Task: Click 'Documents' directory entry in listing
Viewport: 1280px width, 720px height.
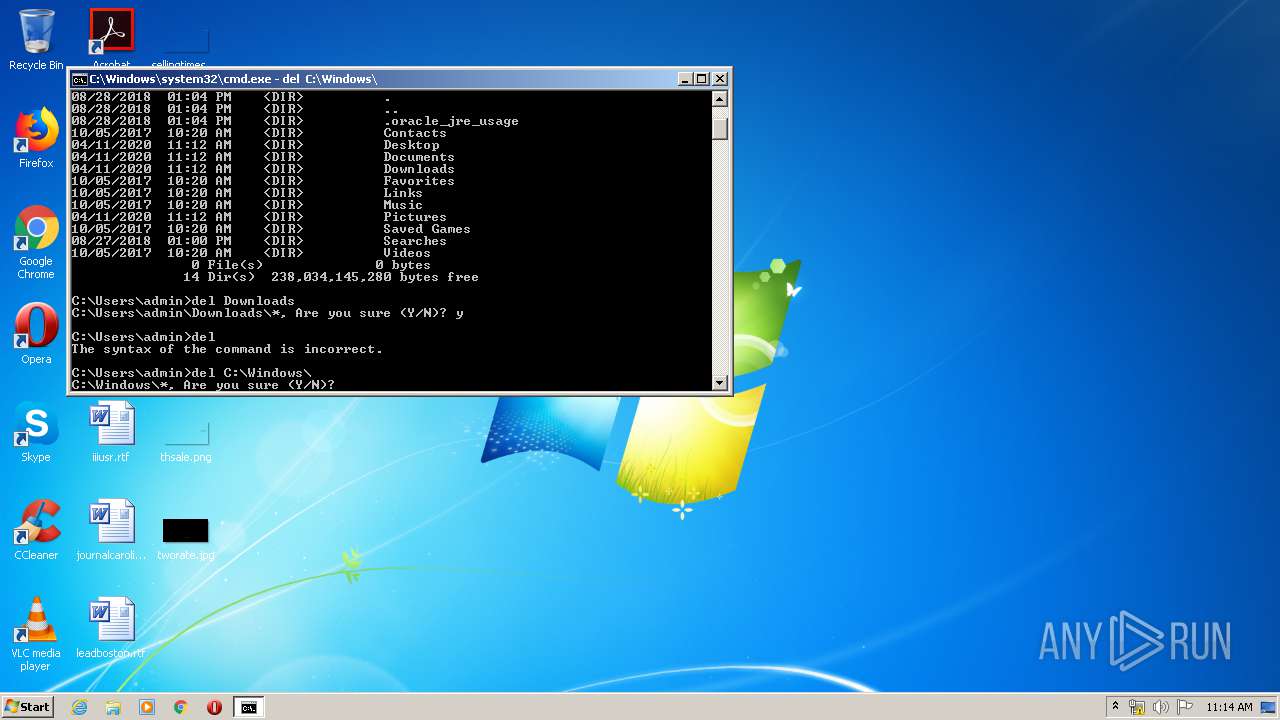Action: click(419, 157)
